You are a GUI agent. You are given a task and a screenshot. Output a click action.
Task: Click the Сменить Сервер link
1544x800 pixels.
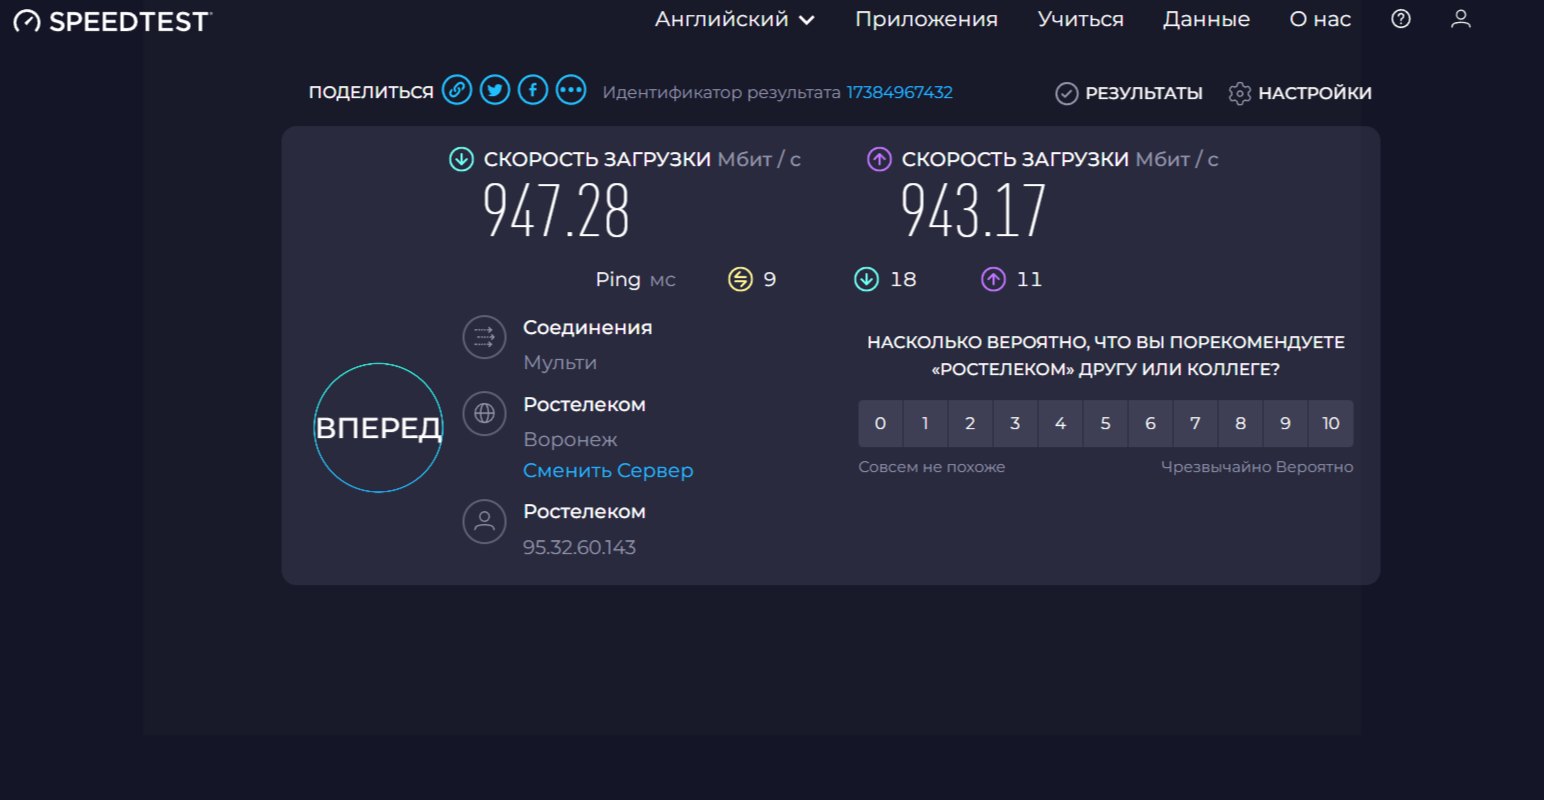pyautogui.click(x=608, y=471)
